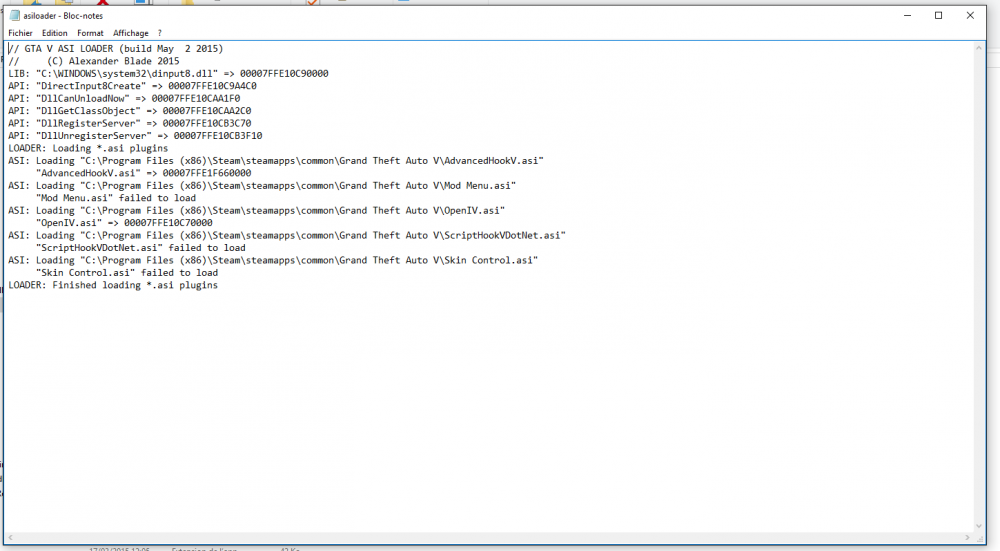Open the Affichage menu
The width and height of the screenshot is (1000, 551).
point(131,33)
